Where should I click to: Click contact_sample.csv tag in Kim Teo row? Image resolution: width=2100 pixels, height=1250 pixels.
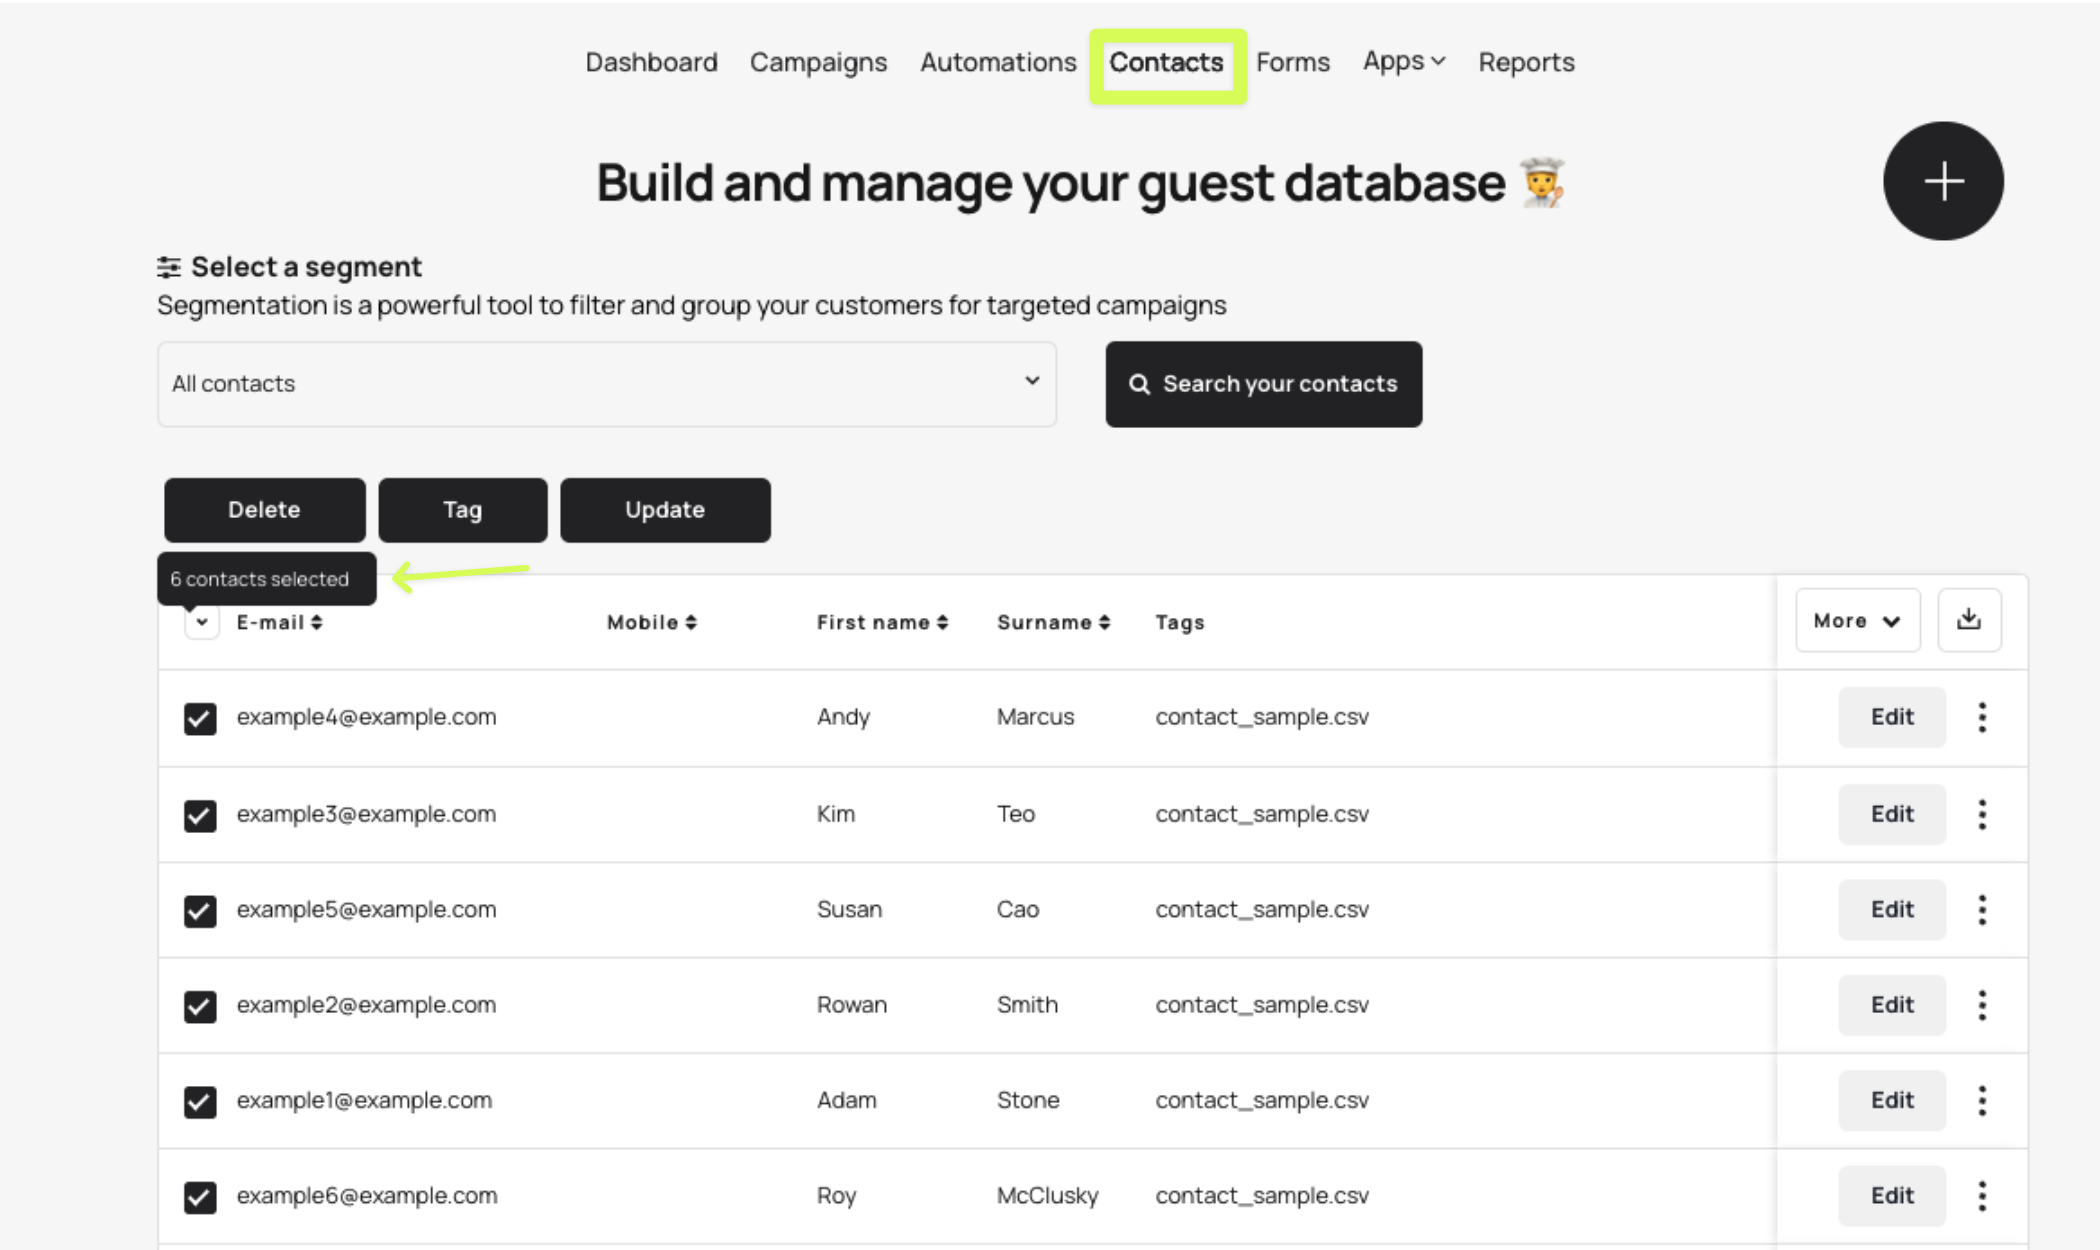1262,814
